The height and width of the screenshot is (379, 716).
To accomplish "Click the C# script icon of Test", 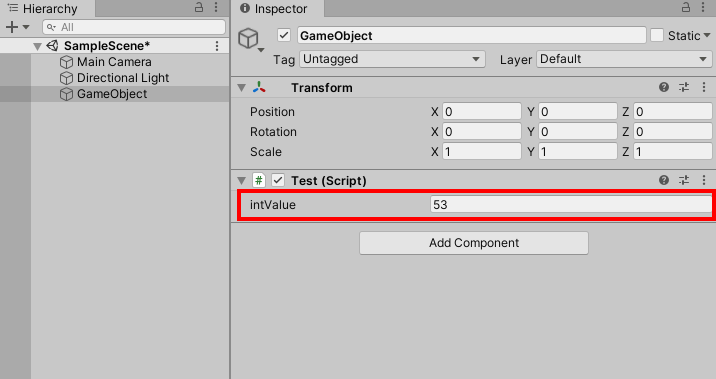I will [258, 180].
